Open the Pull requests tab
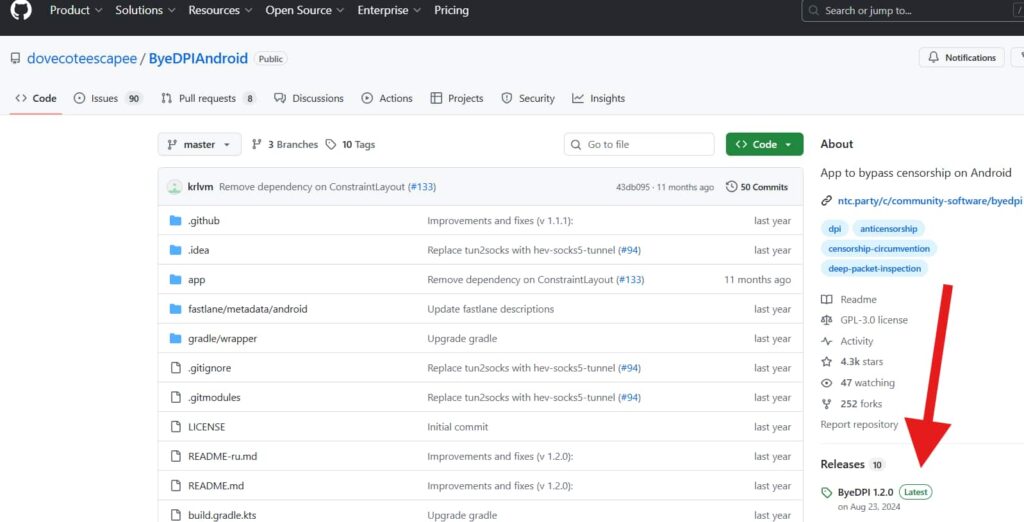The height and width of the screenshot is (522, 1024). [x=208, y=98]
